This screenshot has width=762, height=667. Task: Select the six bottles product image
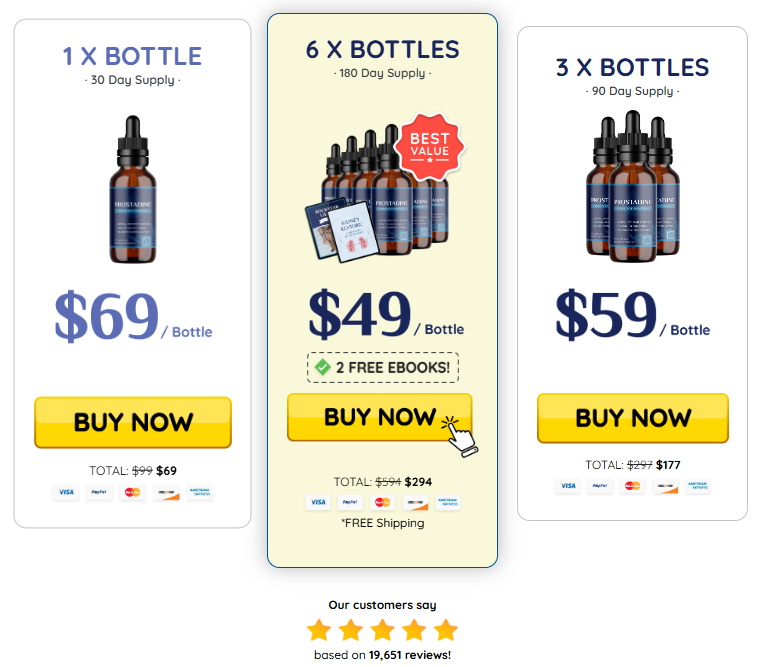pos(377,193)
